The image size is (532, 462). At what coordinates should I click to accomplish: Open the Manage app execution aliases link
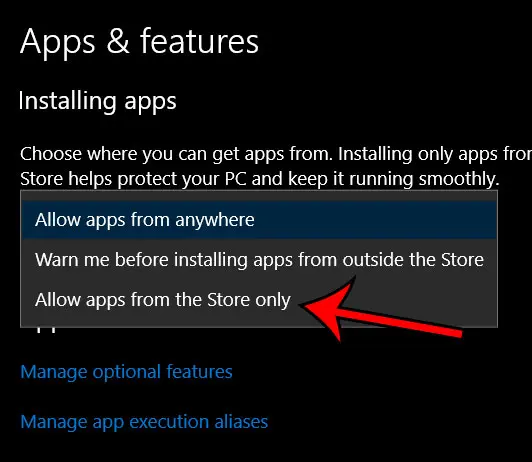144,422
